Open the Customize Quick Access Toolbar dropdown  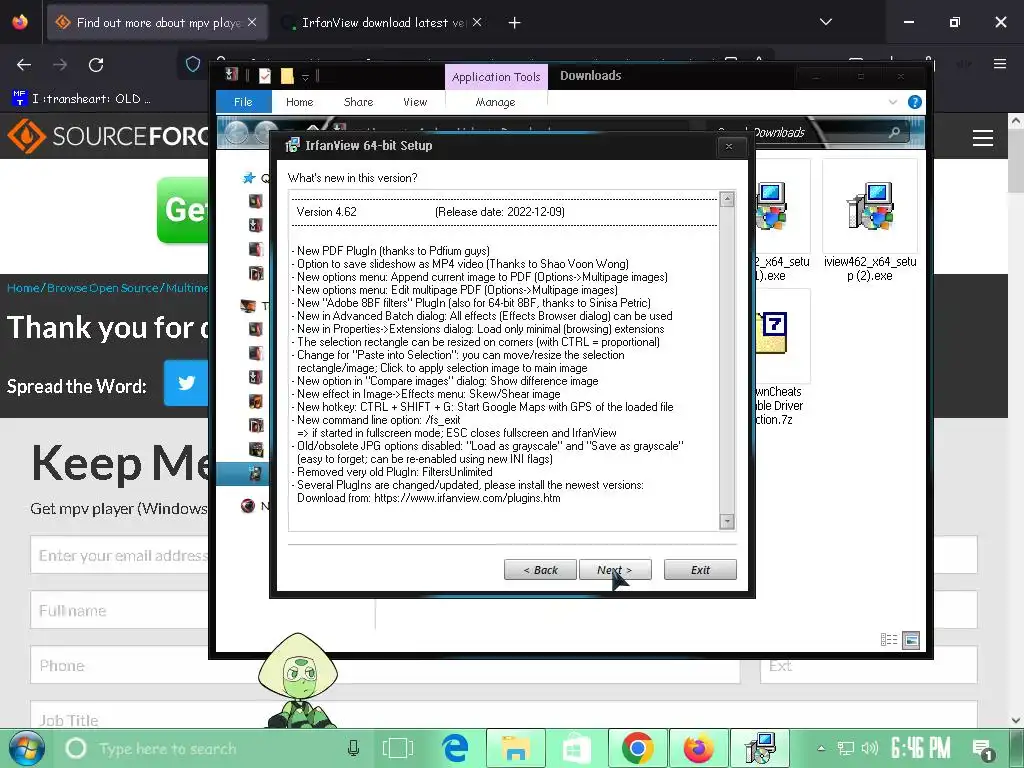(305, 76)
